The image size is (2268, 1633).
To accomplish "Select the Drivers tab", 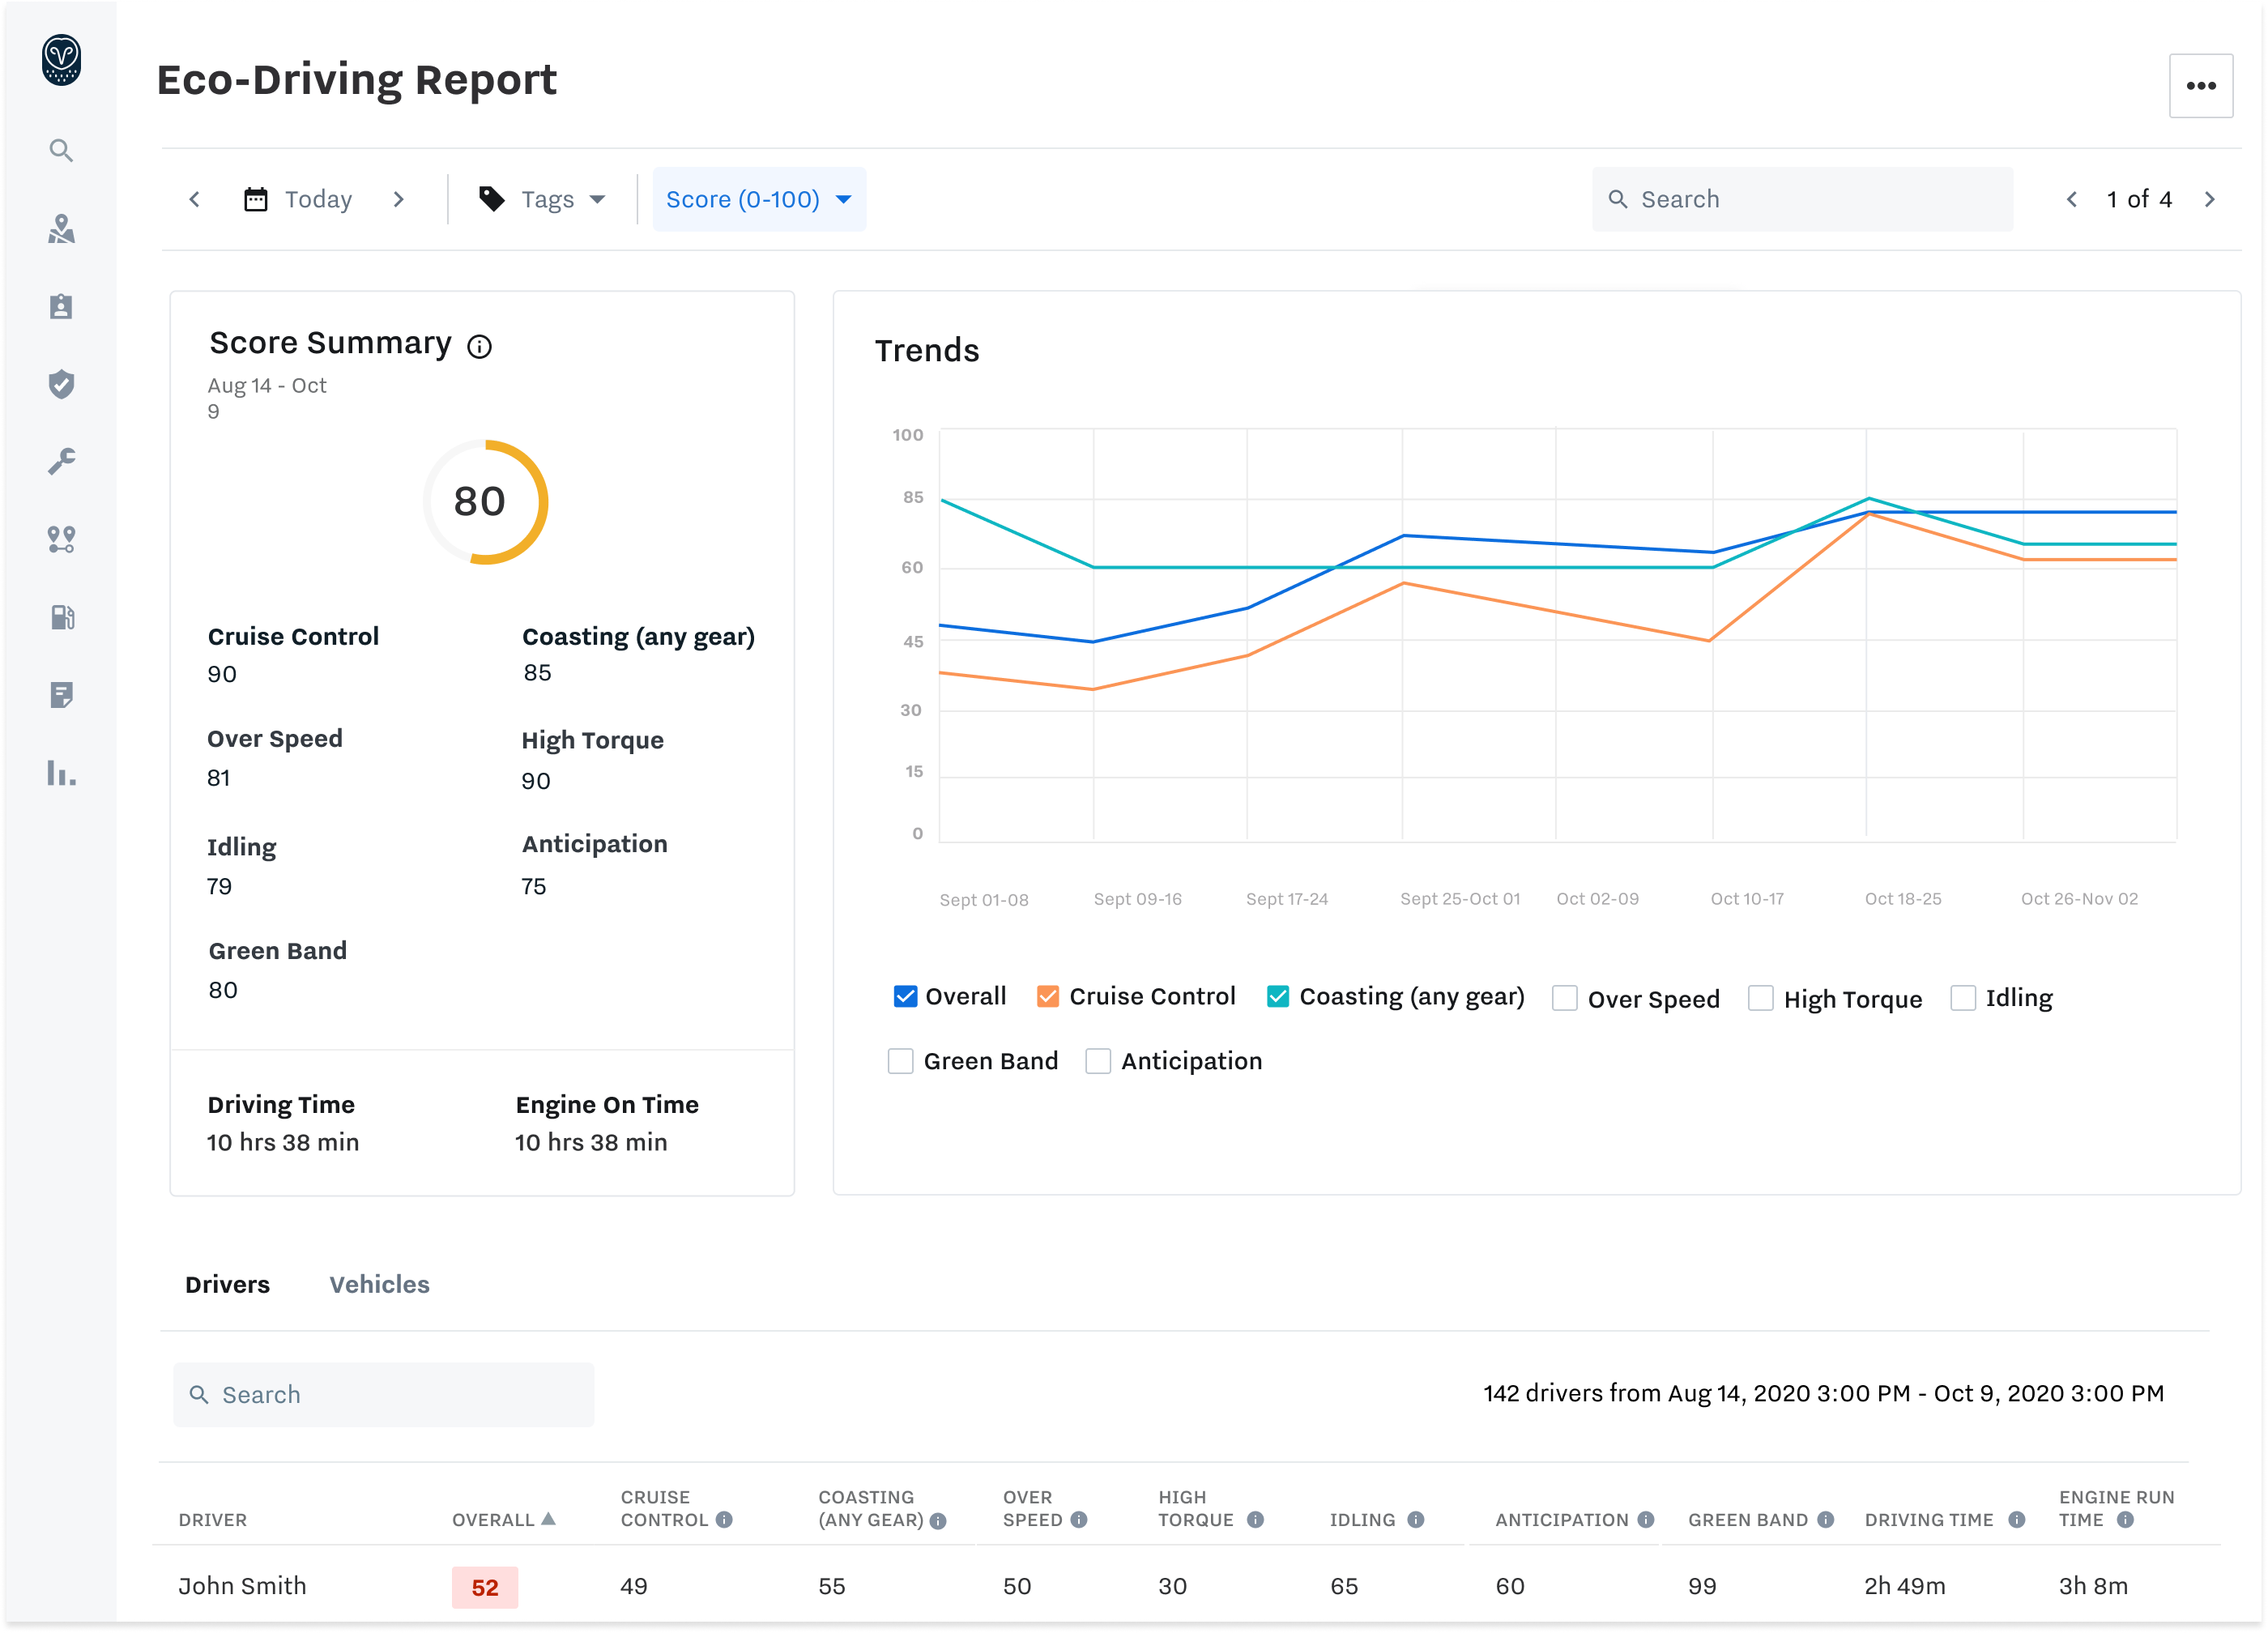I will pyautogui.click(x=227, y=1284).
